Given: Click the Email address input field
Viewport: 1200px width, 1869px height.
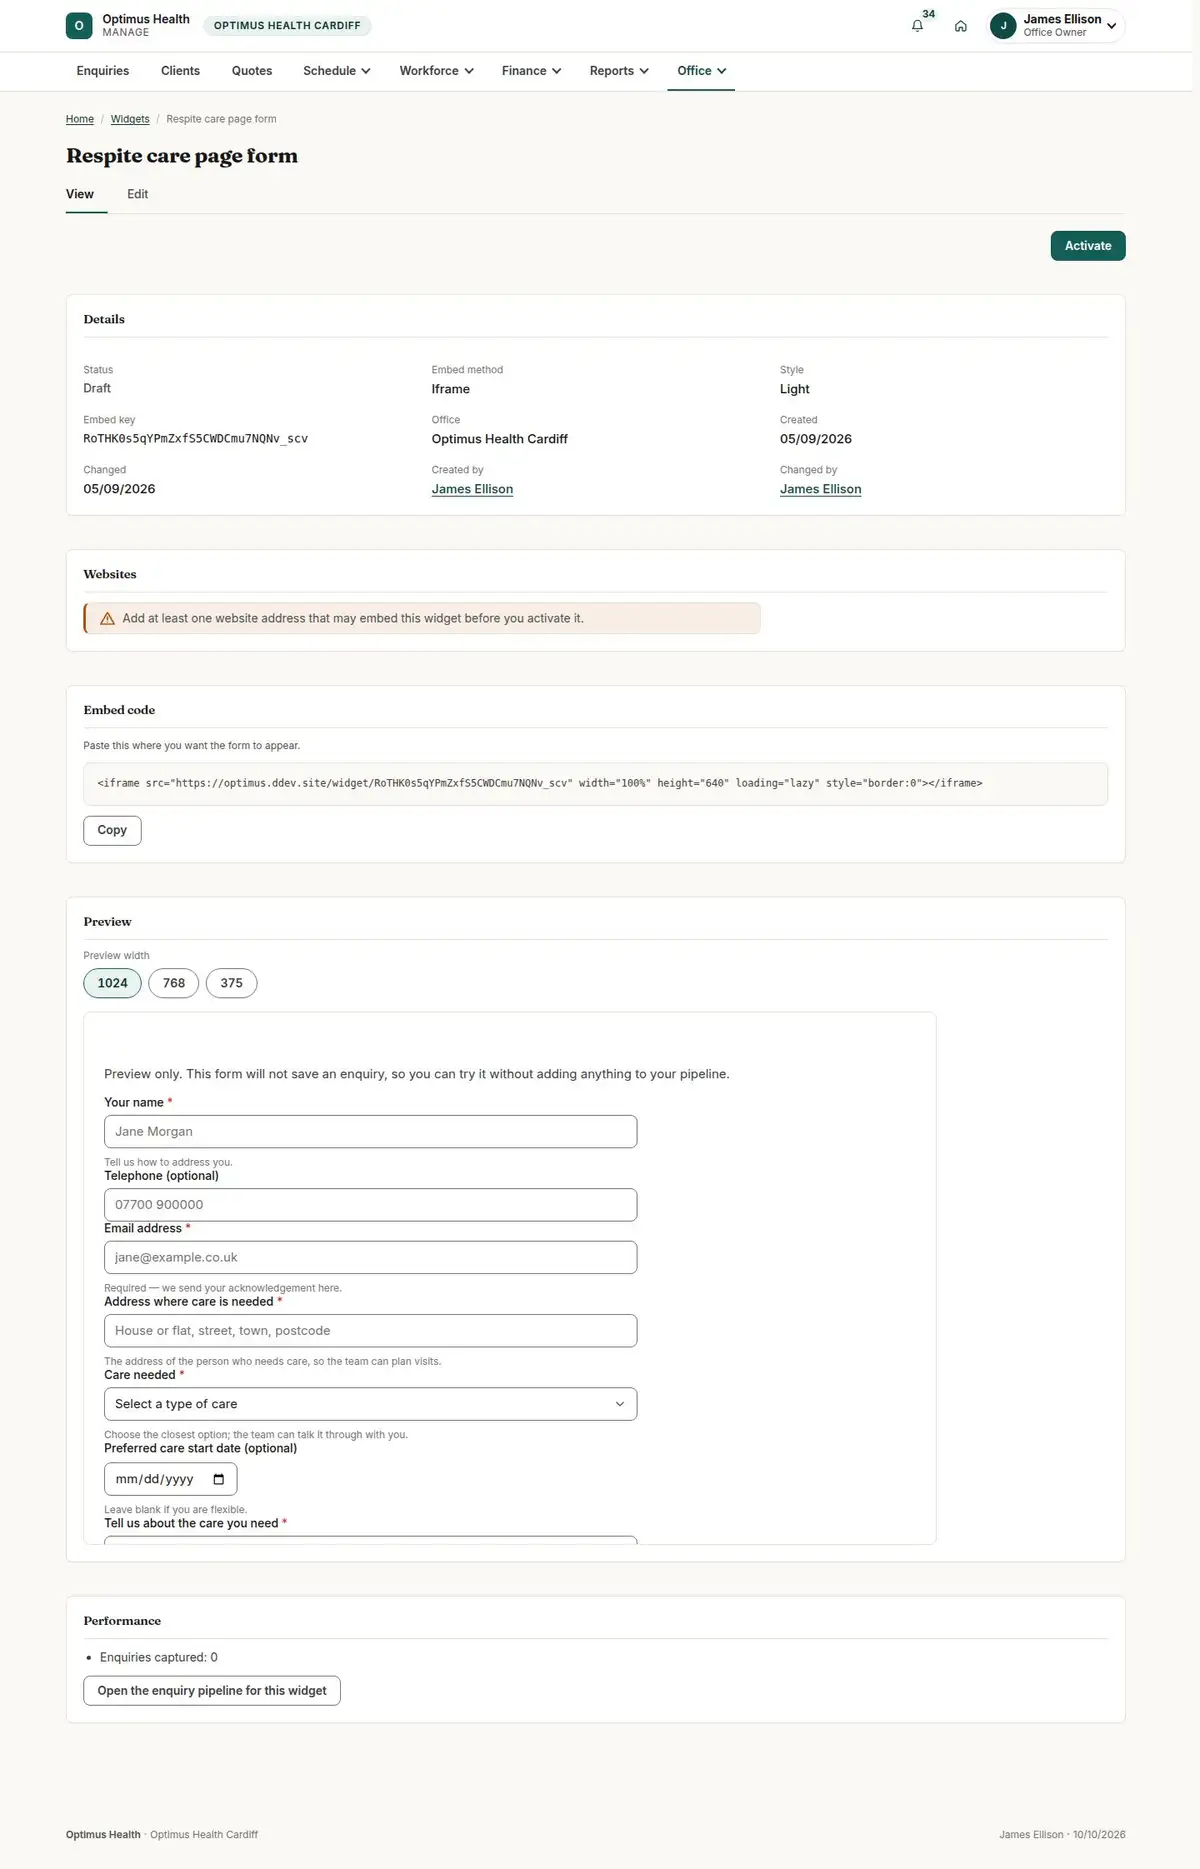Looking at the screenshot, I should point(370,1258).
